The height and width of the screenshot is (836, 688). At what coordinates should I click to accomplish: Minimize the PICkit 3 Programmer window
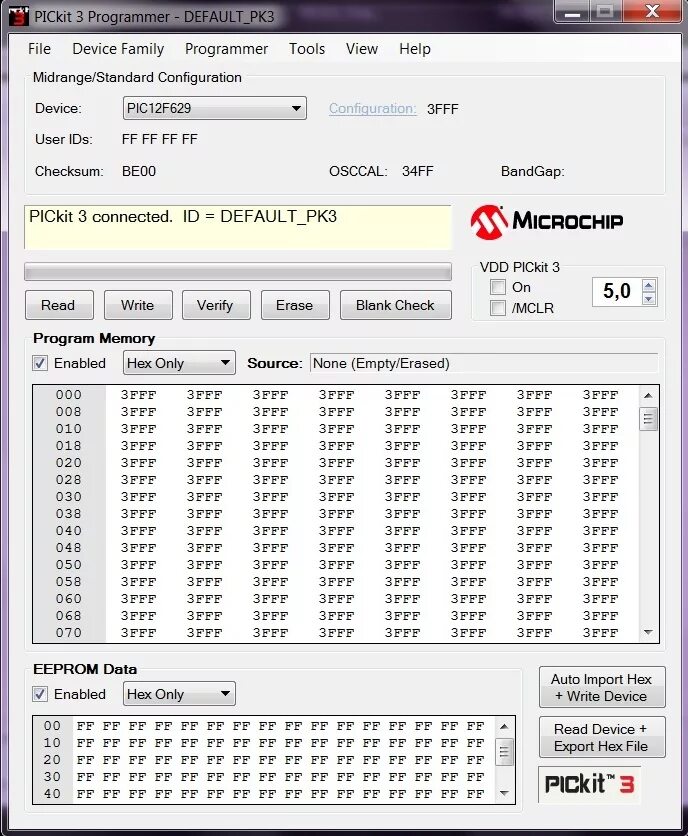point(572,12)
